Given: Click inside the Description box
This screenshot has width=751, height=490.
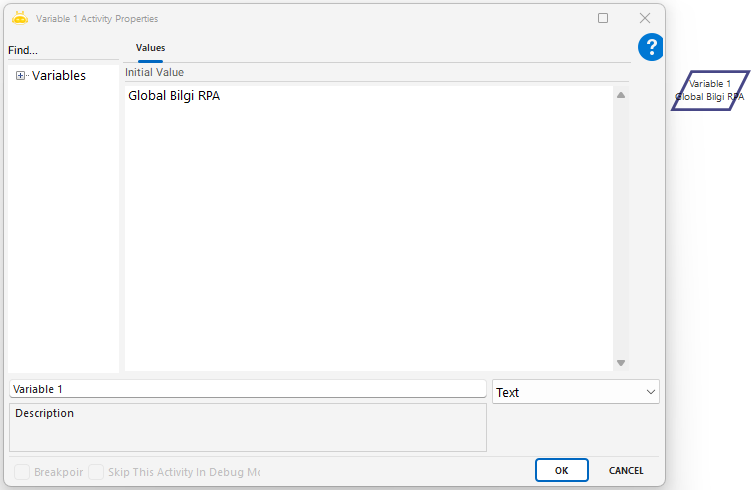Looking at the screenshot, I should (247, 428).
